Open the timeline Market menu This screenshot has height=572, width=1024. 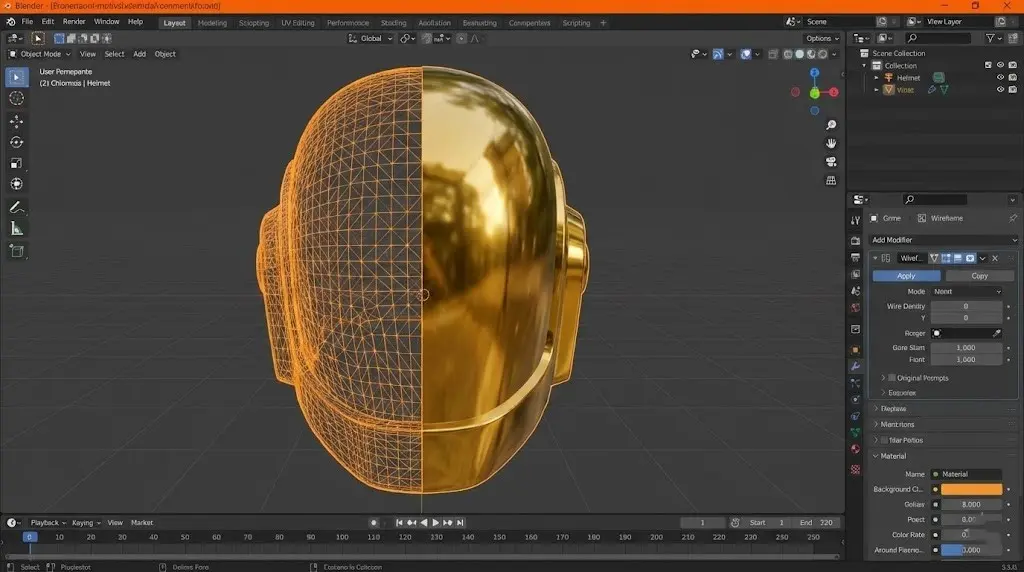[142, 522]
